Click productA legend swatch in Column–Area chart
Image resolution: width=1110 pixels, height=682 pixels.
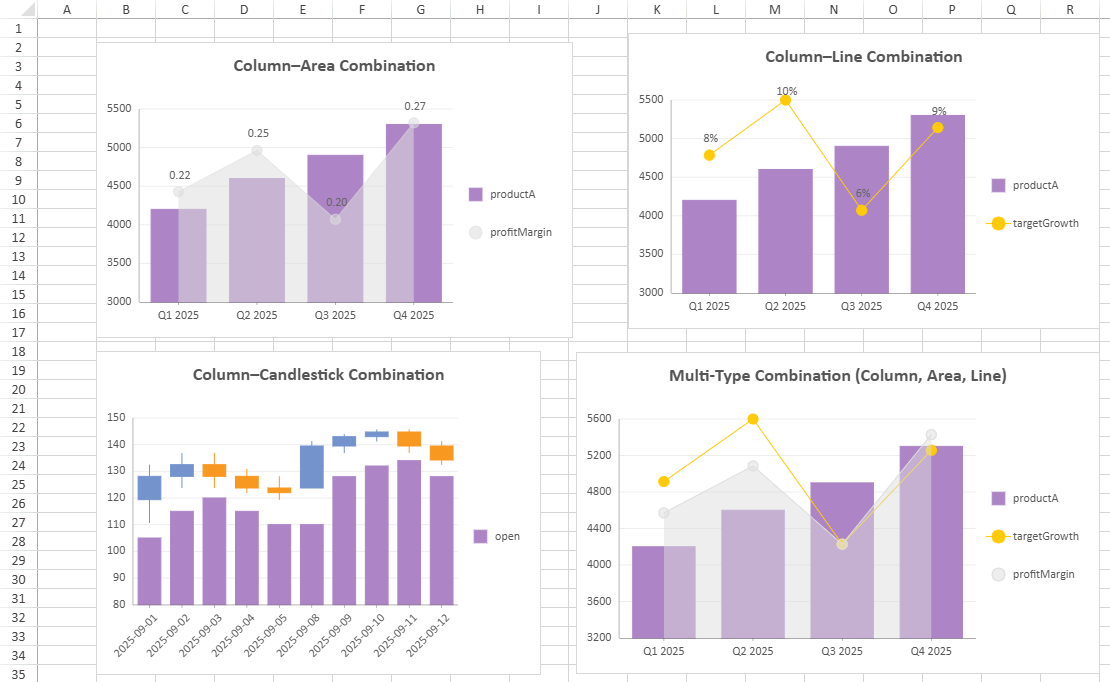(476, 194)
